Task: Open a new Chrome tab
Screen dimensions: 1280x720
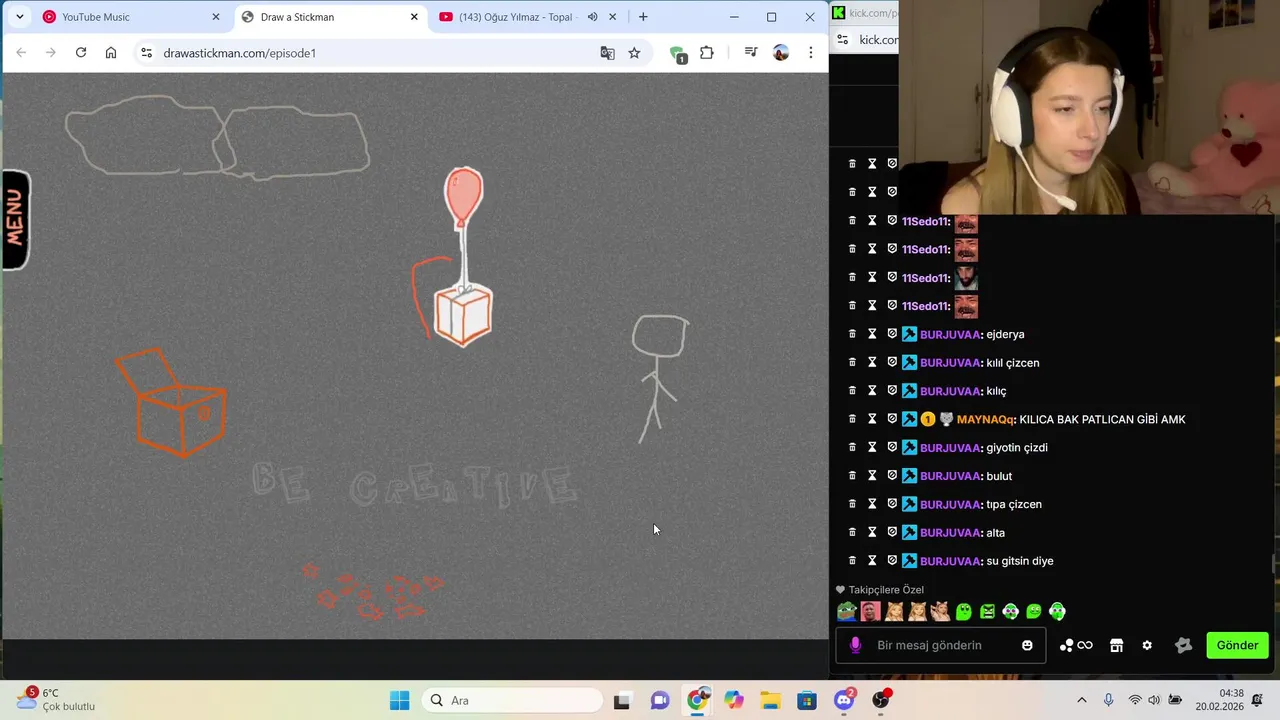Action: point(643,17)
